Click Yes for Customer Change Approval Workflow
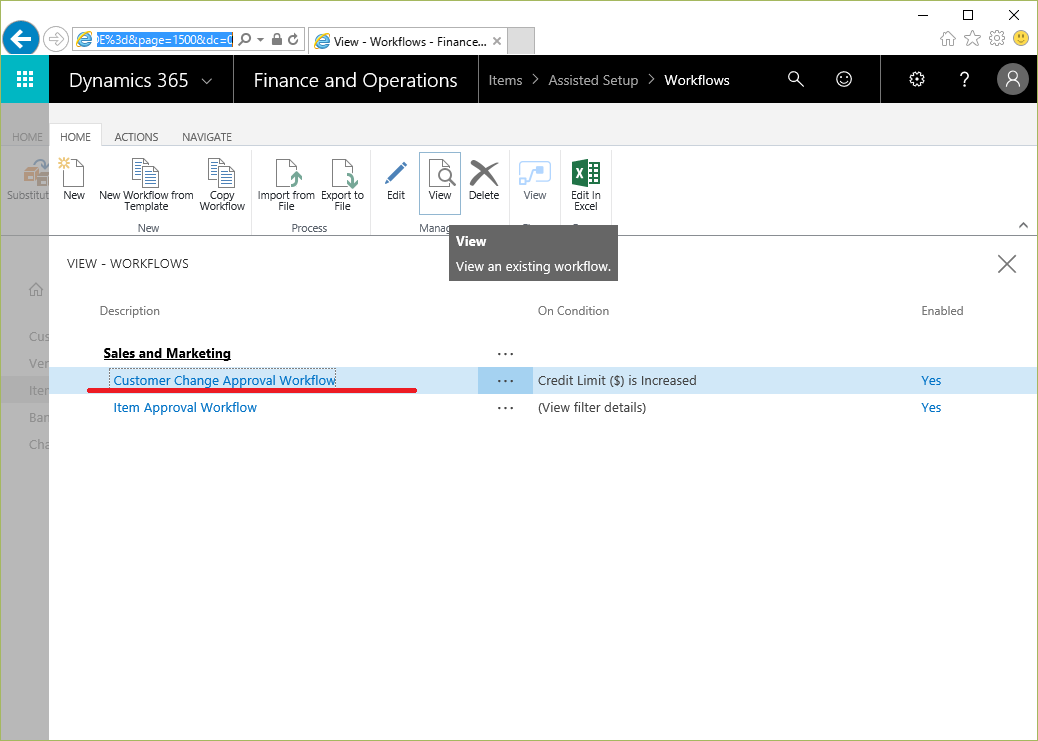 click(931, 380)
